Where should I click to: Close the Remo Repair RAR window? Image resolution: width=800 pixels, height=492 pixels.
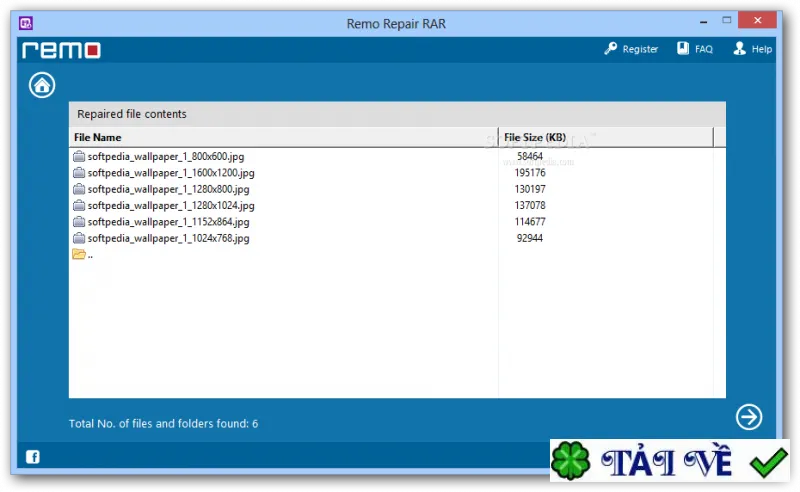(x=758, y=21)
